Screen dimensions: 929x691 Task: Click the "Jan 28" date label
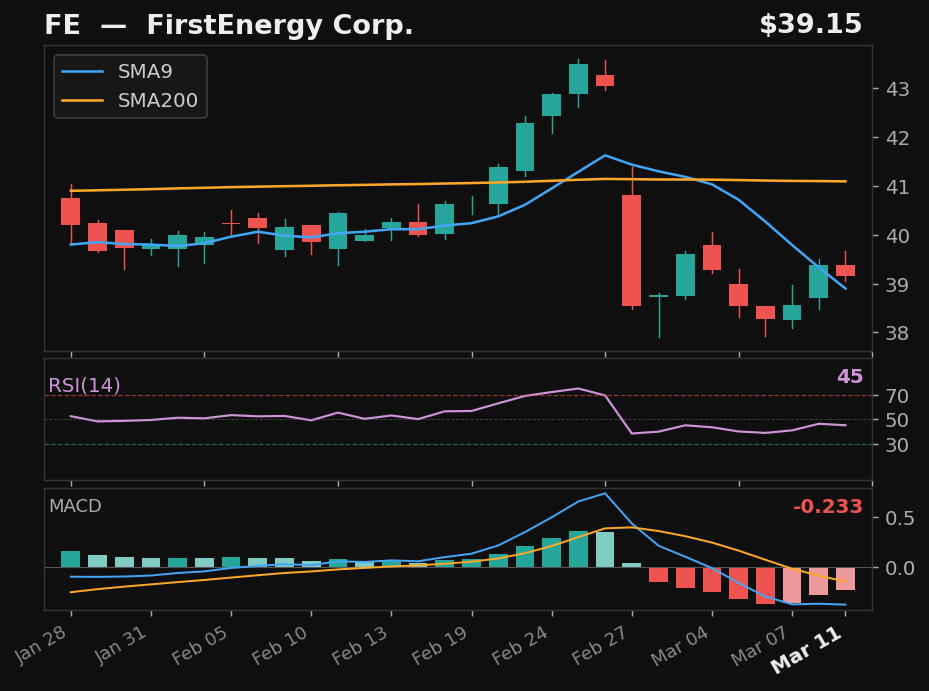(40, 644)
